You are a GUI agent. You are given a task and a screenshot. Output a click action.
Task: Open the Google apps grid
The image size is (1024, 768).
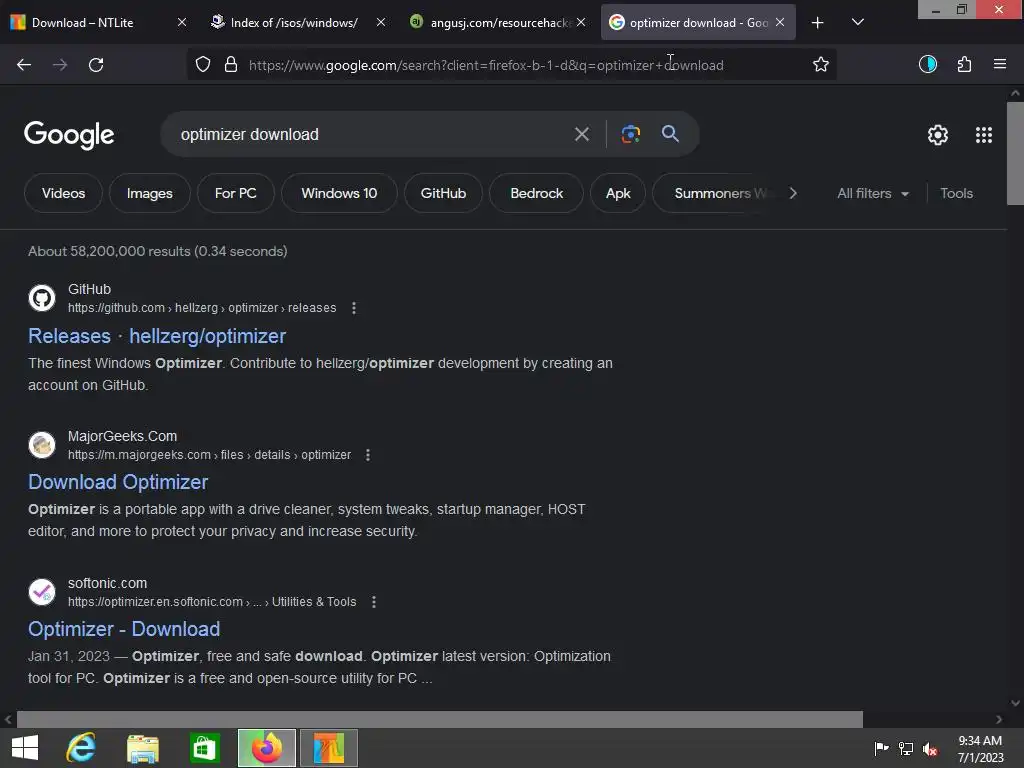(984, 135)
